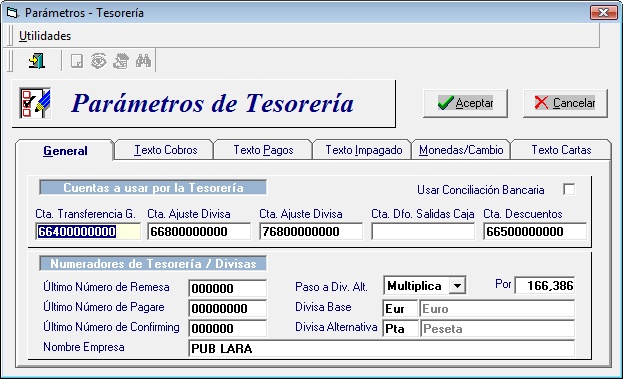Click the toolbar grip handle beside the exit icon
623x379 pixels.
(x=10, y=61)
